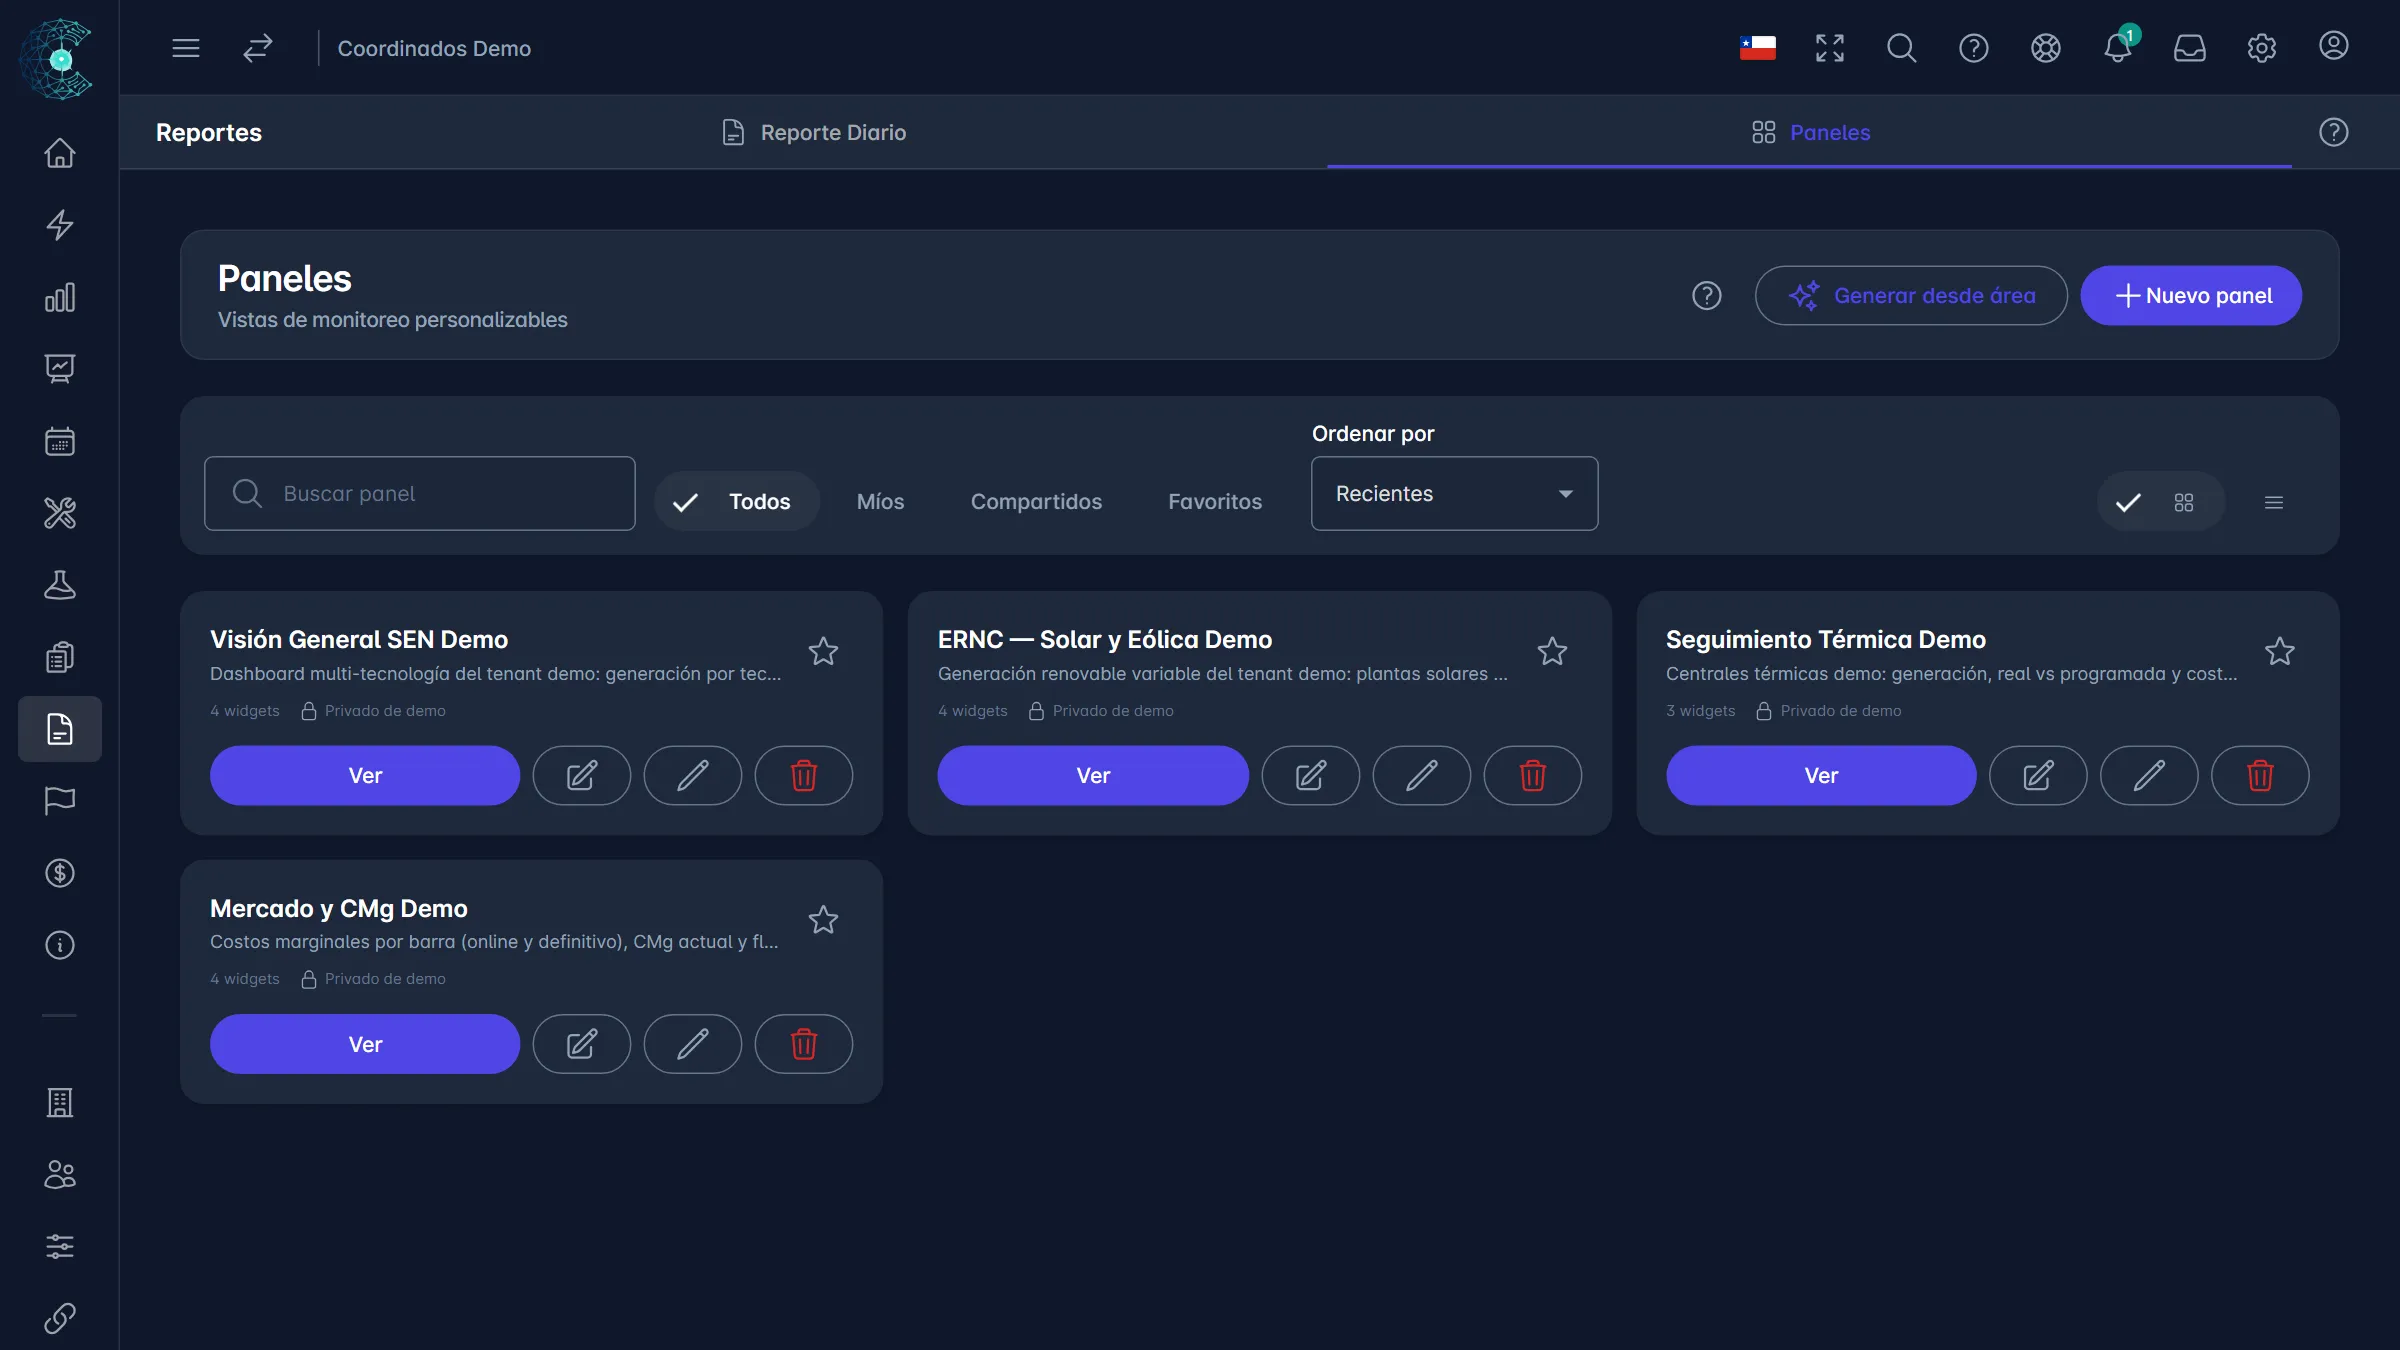Open the settings gear in top bar

[x=2262, y=48]
